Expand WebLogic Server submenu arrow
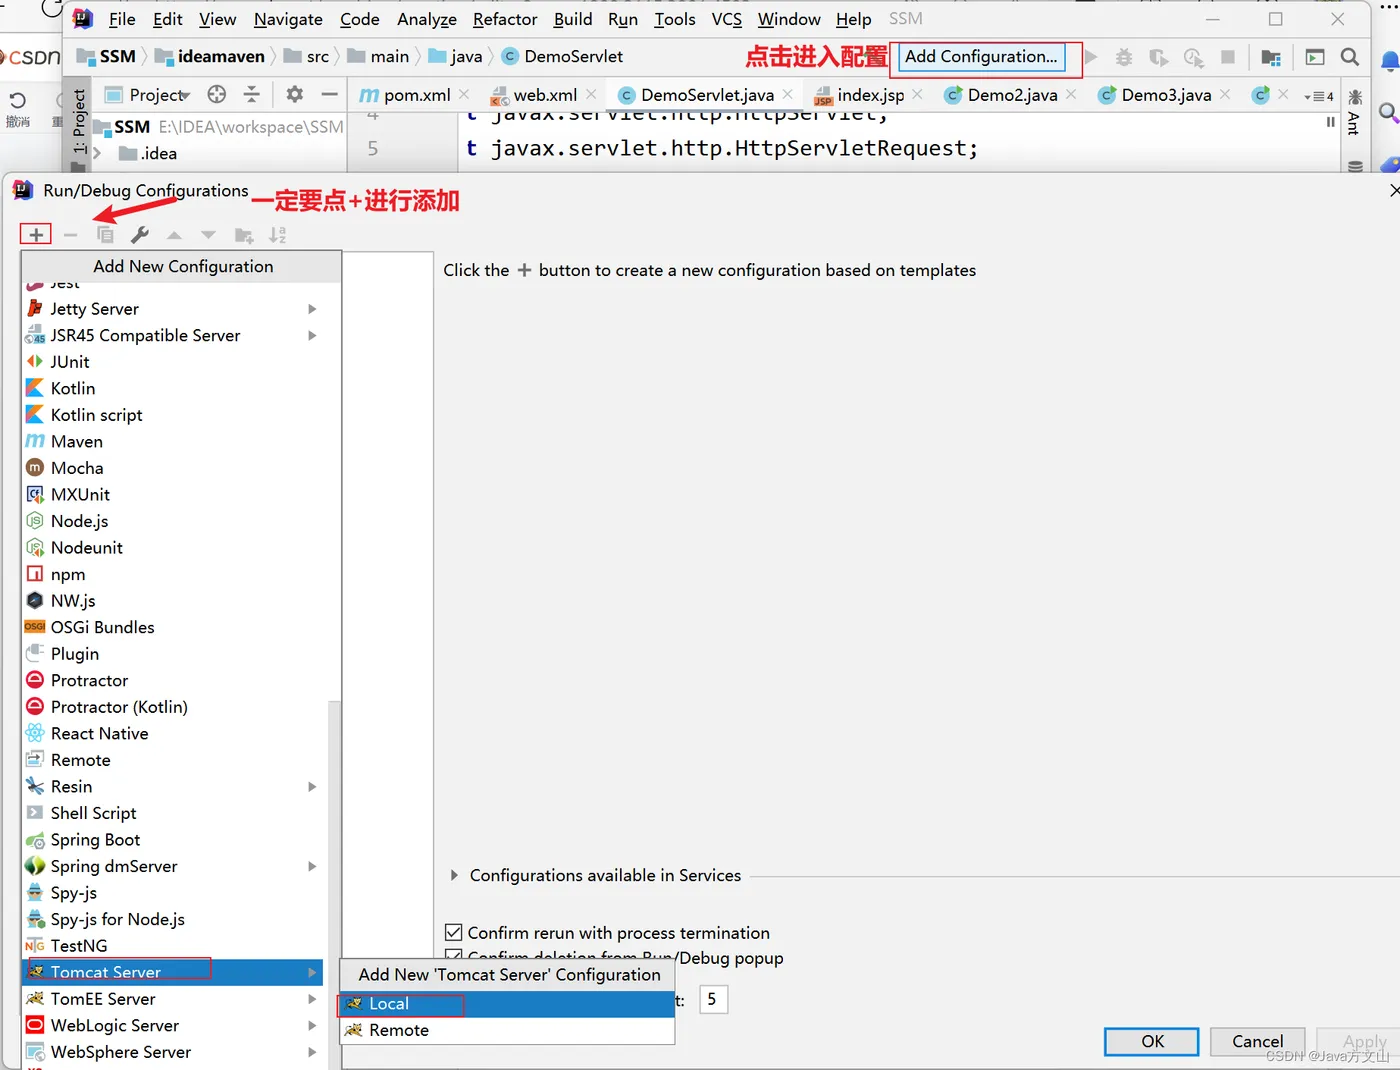Viewport: 1400px width, 1070px height. tap(312, 1026)
